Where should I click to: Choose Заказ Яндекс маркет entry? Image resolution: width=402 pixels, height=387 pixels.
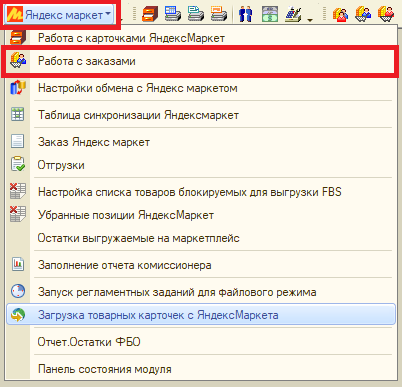(x=201, y=142)
